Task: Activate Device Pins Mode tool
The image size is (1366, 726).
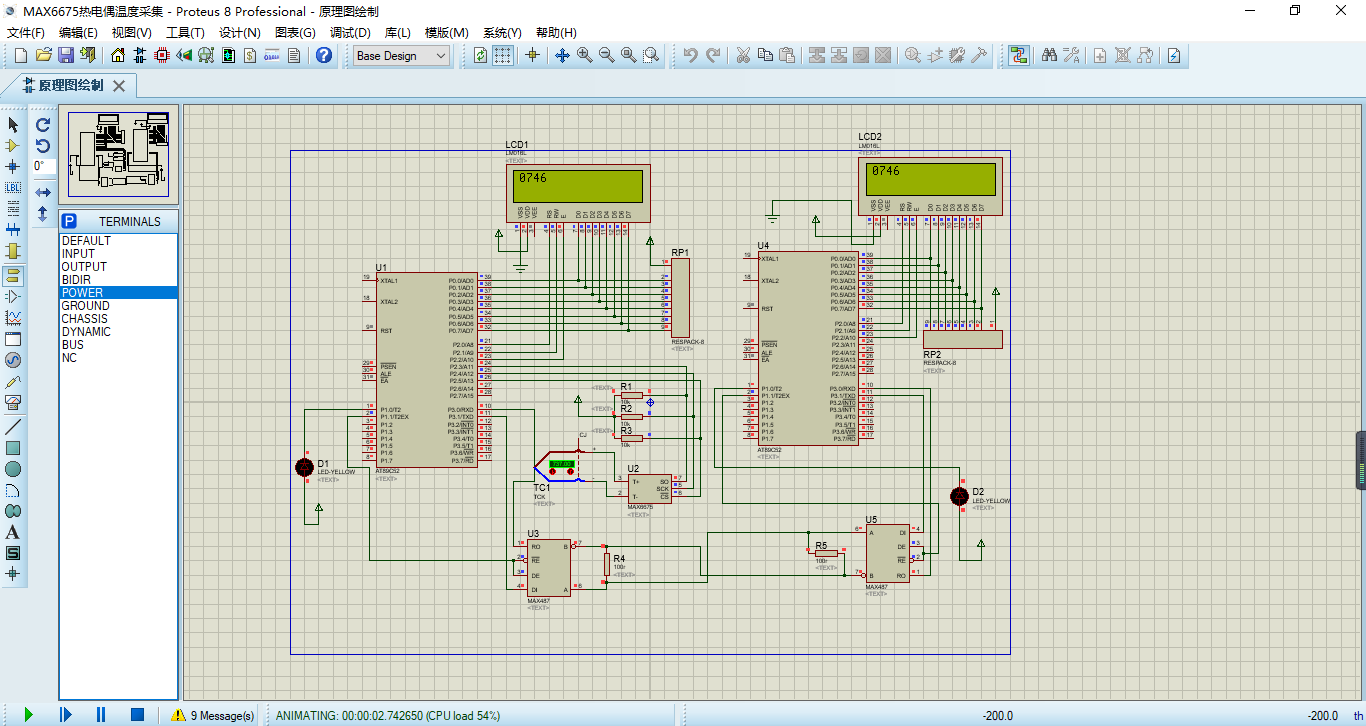Action: (x=13, y=296)
